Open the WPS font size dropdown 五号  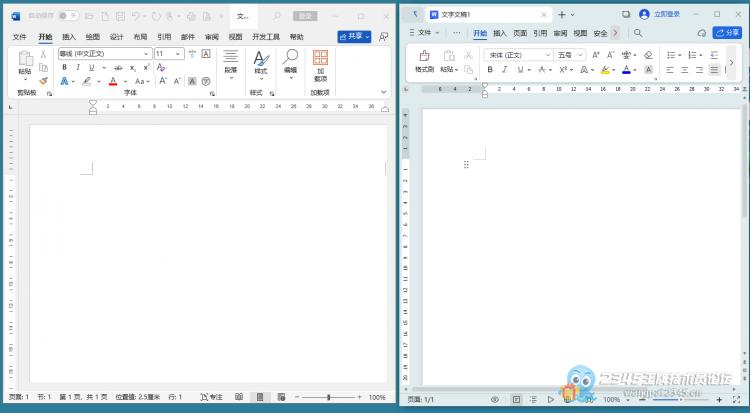pyautogui.click(x=570, y=55)
